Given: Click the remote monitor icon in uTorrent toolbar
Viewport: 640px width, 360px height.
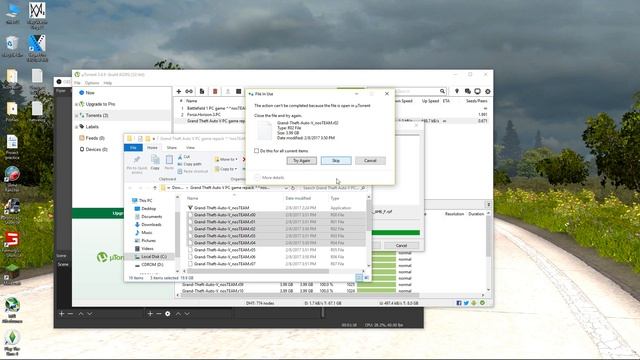Looking at the screenshot, I should (x=477, y=91).
